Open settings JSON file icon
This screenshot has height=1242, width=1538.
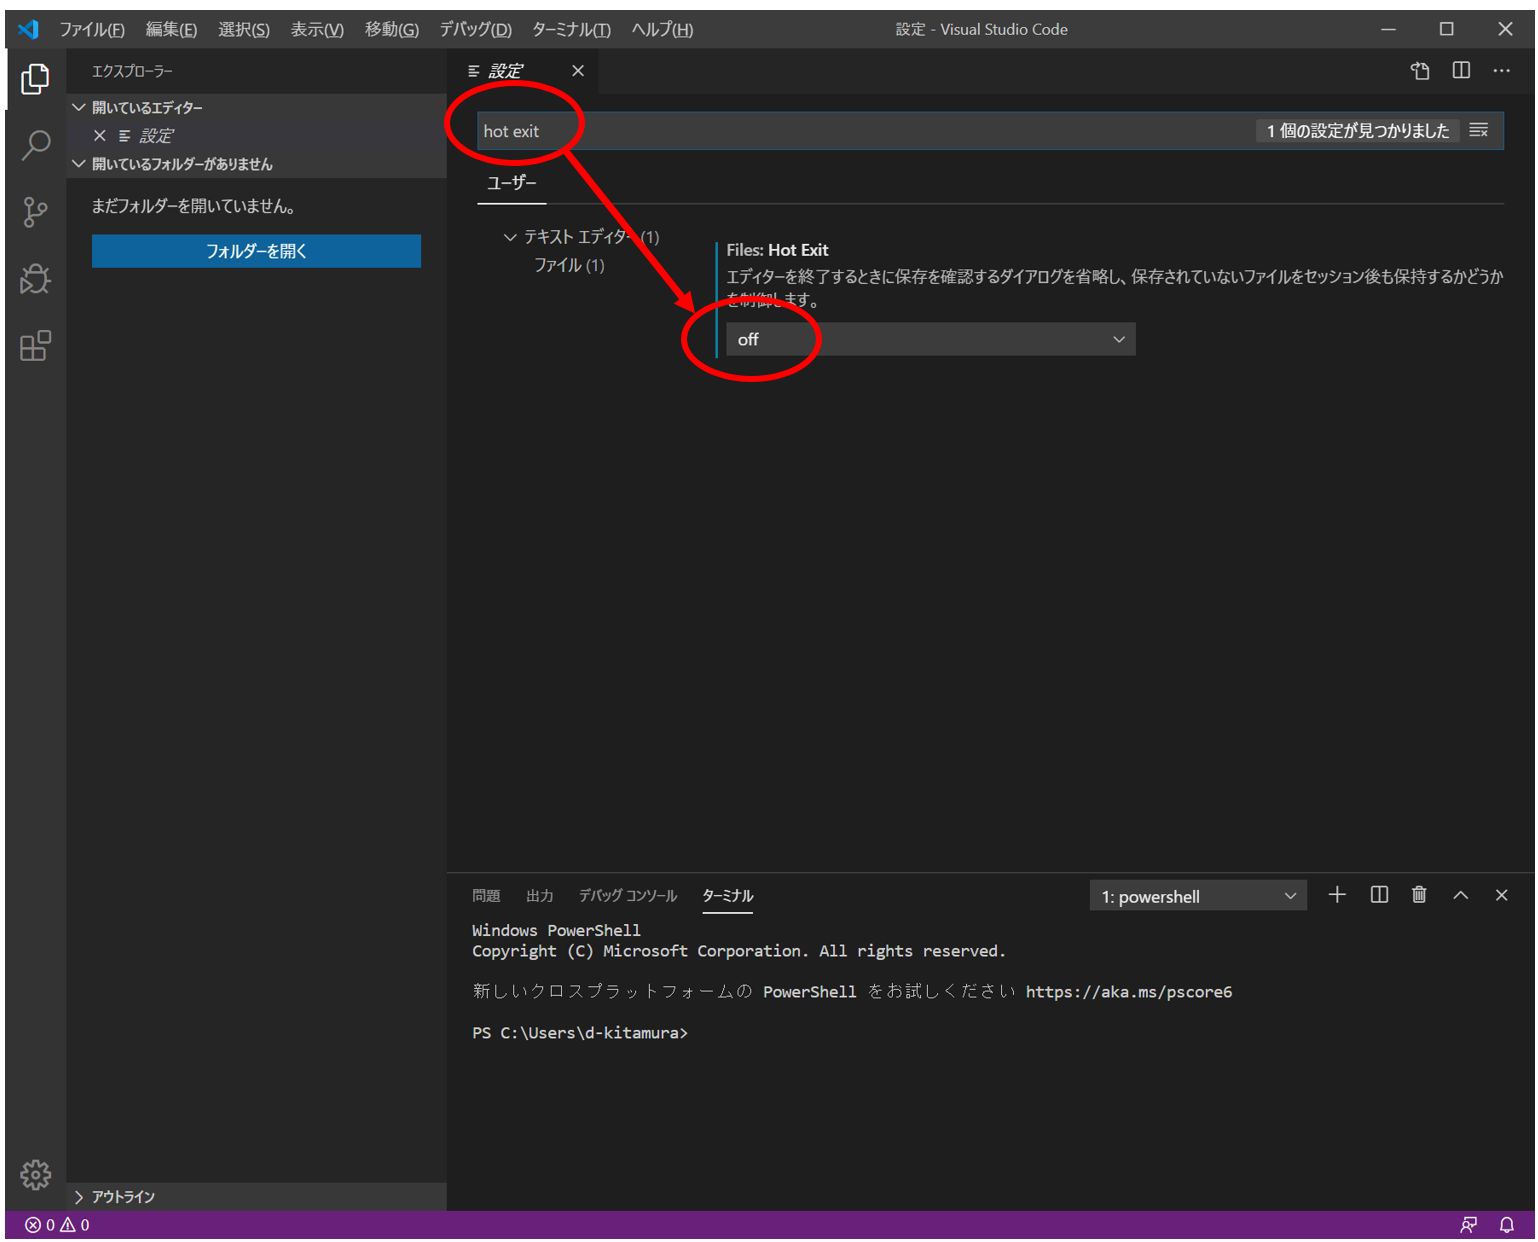tap(1420, 71)
